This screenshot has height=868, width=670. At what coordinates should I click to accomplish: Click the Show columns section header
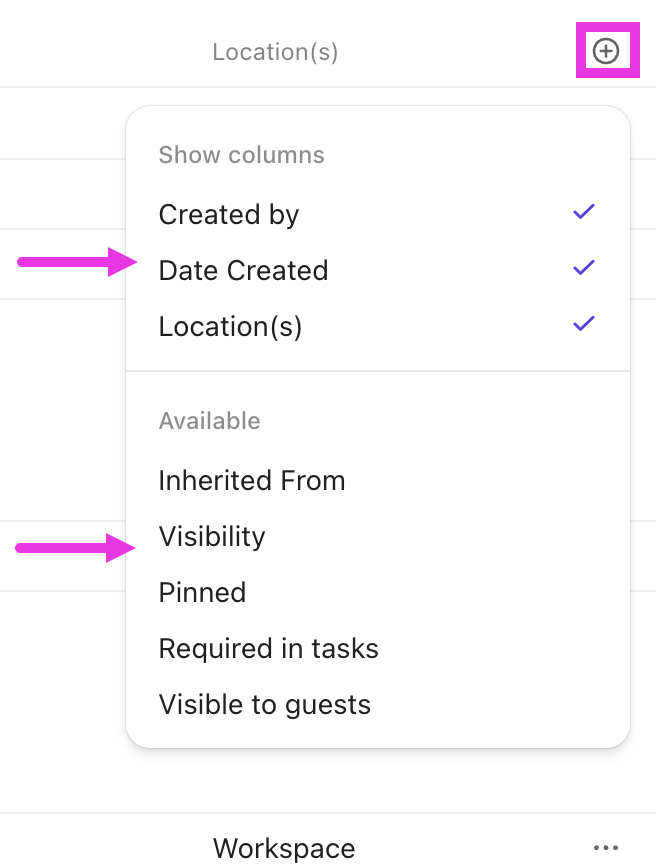(x=241, y=155)
